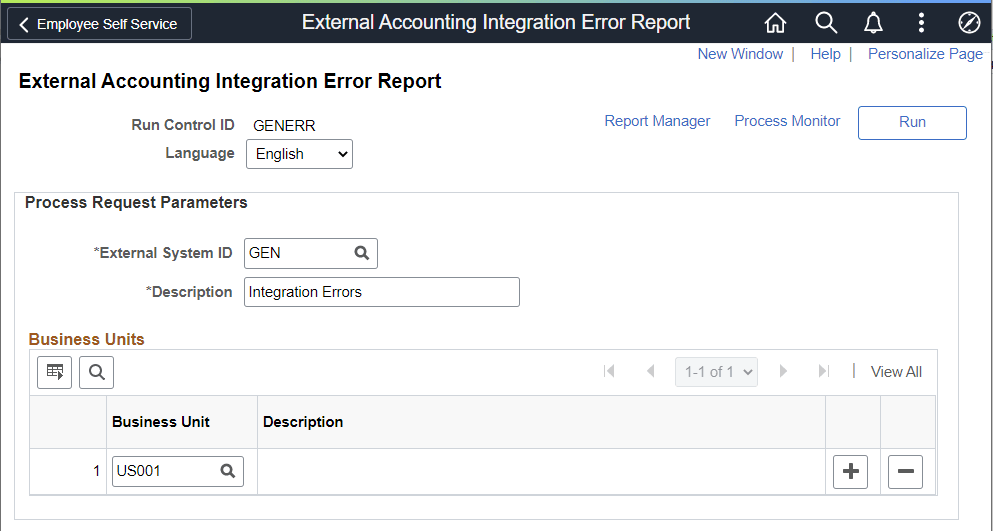
Task: Click the External System ID lookup magnifier
Action: (x=362, y=253)
